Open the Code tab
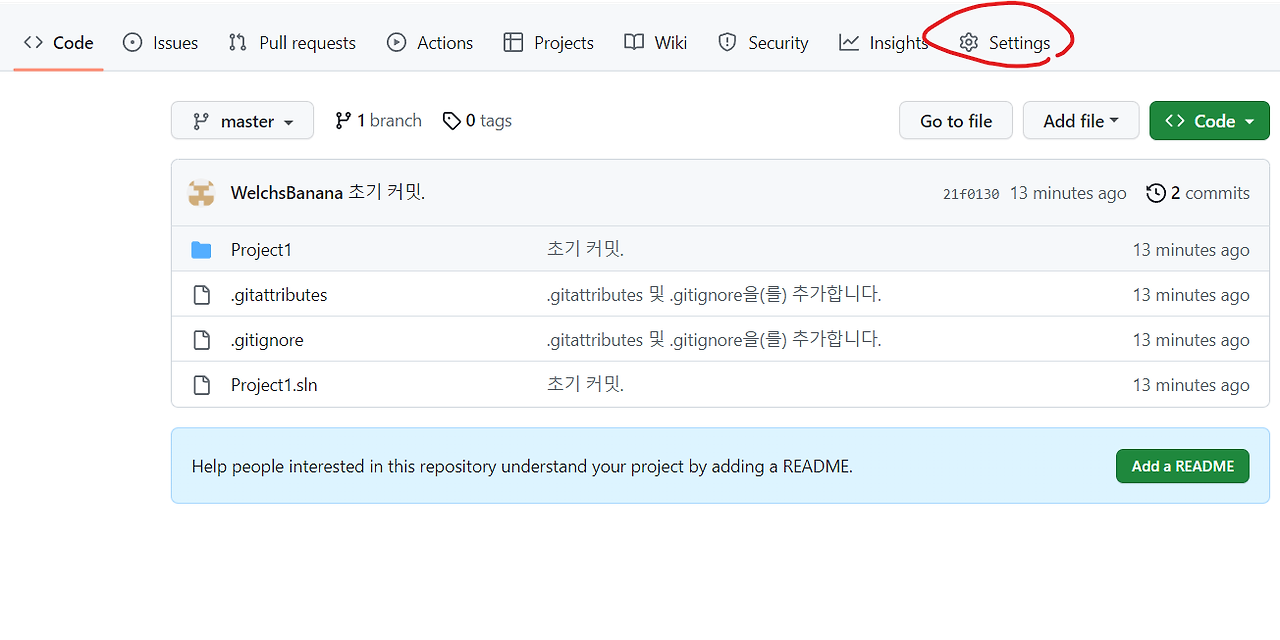Screen dimensions: 1280x640 (x=58, y=43)
